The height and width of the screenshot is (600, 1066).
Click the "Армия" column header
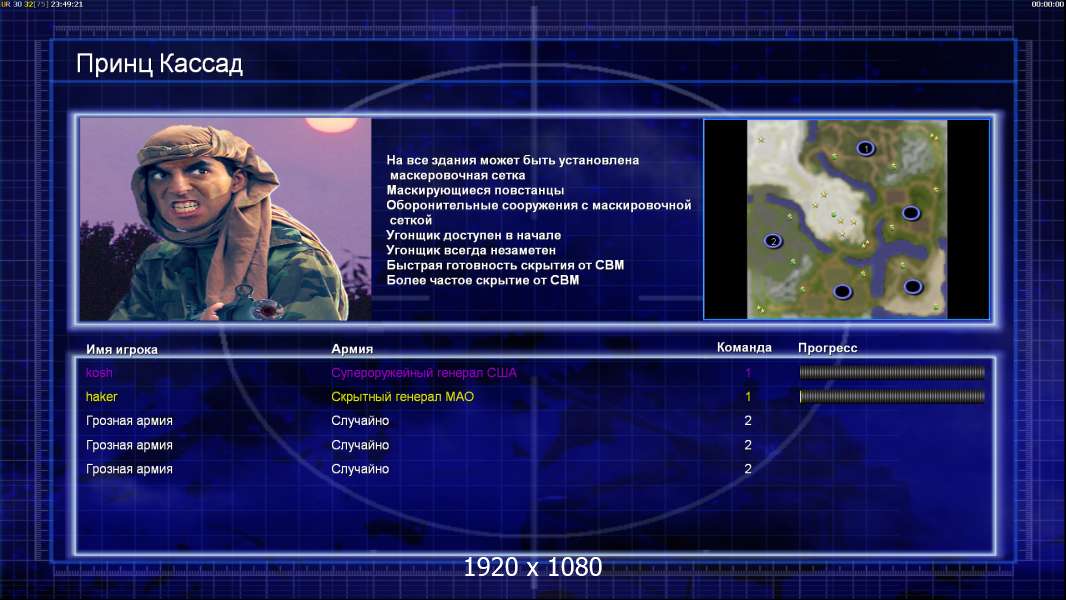(x=352, y=349)
